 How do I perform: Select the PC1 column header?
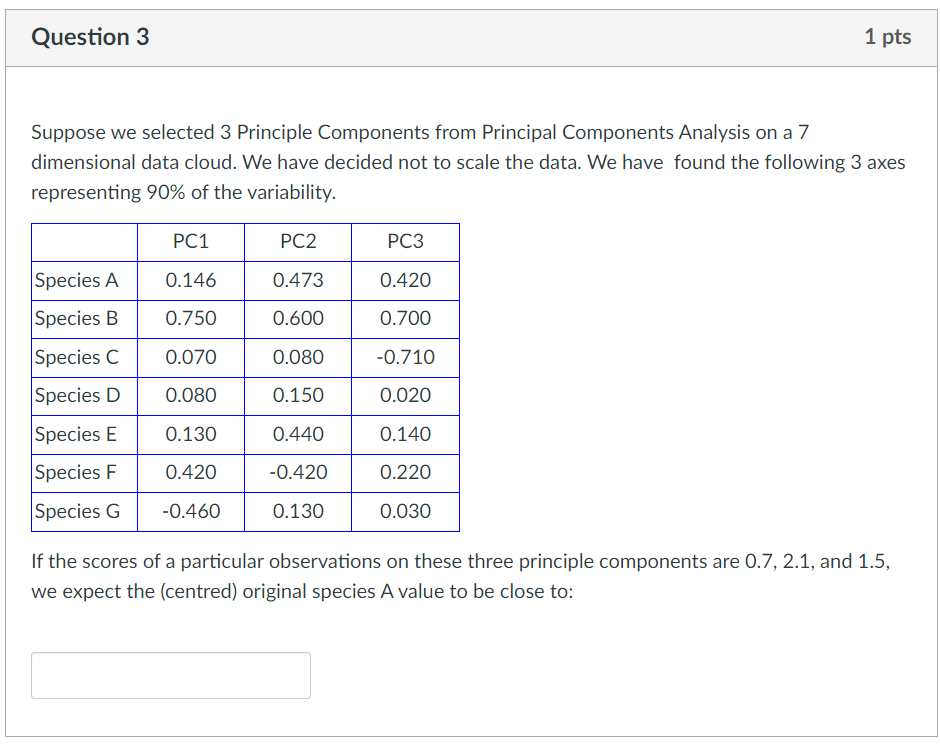(190, 241)
